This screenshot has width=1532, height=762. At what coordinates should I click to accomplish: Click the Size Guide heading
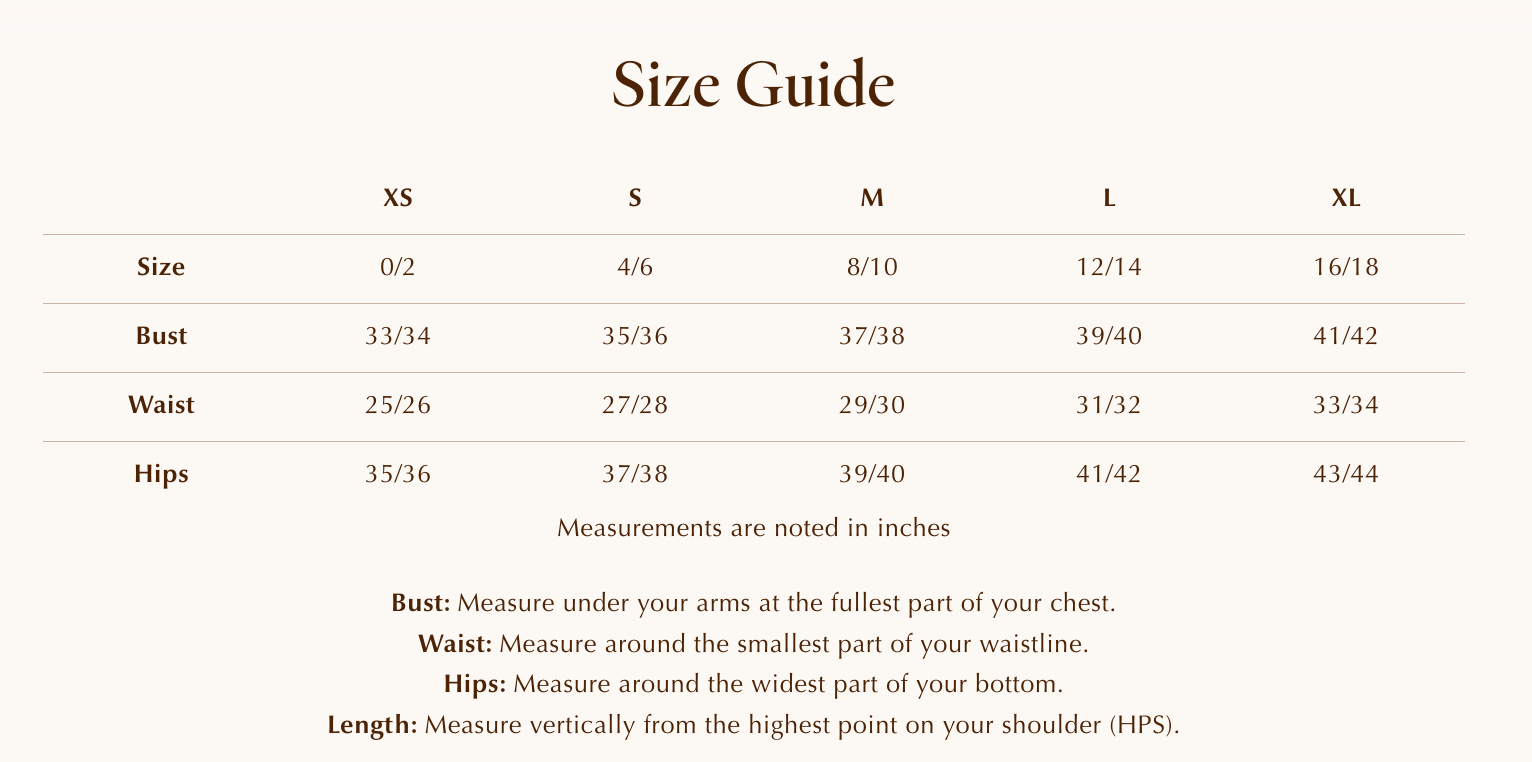pos(753,86)
